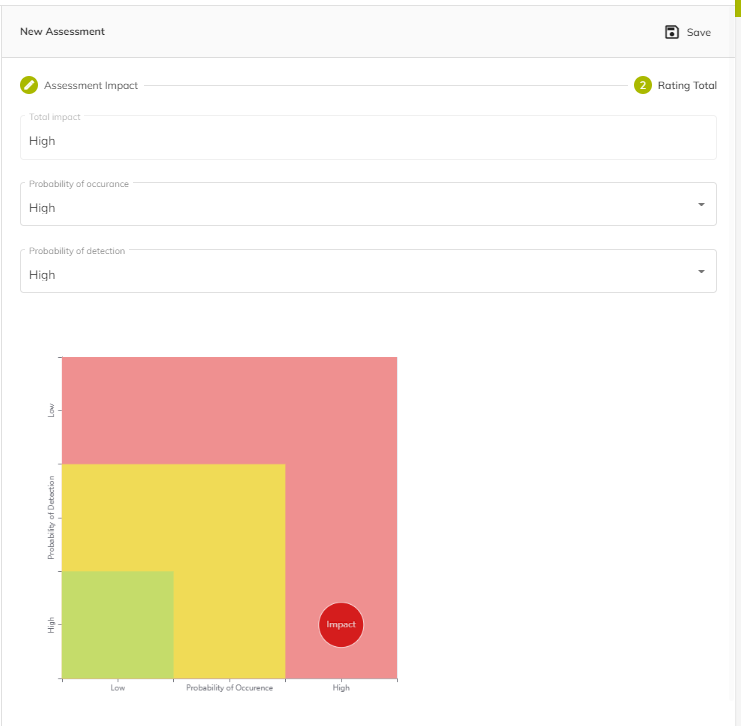Click the pink high-risk zone at the top of the chart
Viewport: 741px width, 726px height.
230,410
